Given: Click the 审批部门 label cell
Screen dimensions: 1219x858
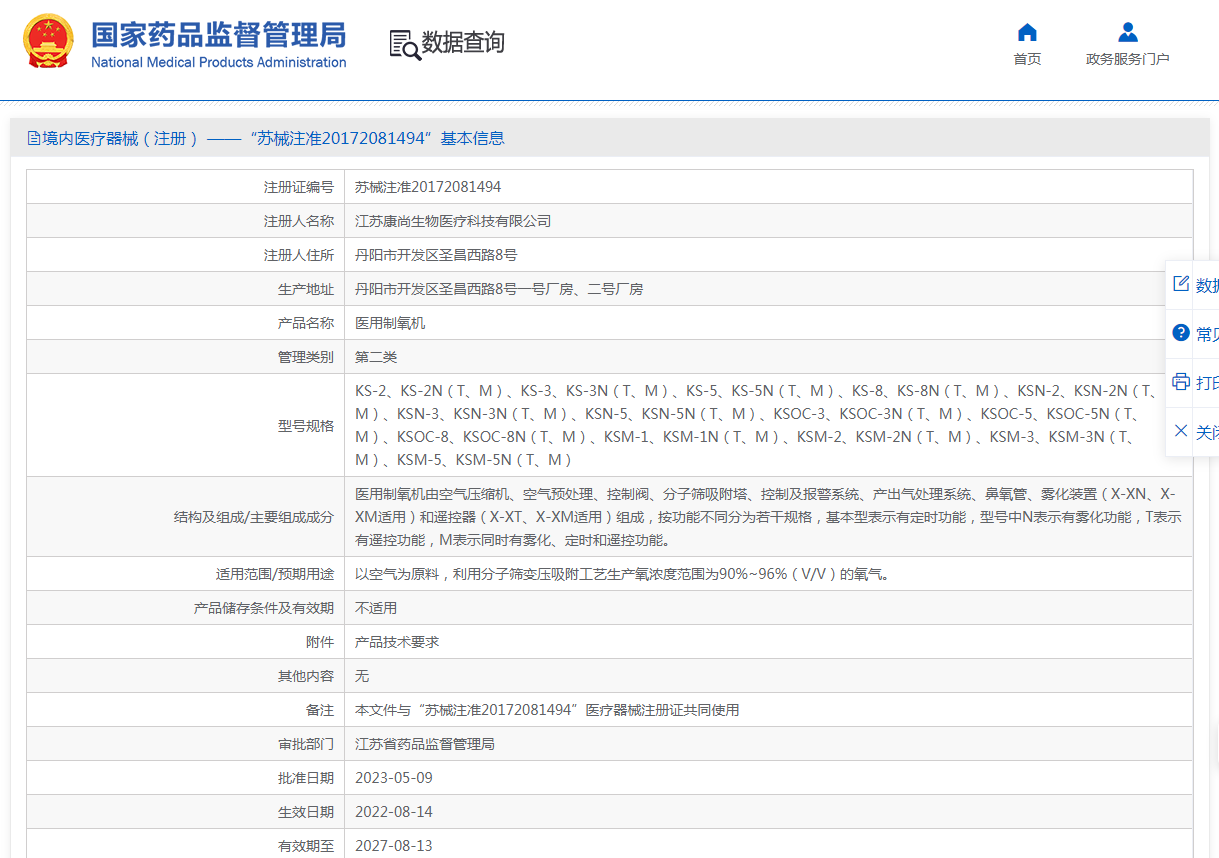Looking at the screenshot, I should point(186,744).
